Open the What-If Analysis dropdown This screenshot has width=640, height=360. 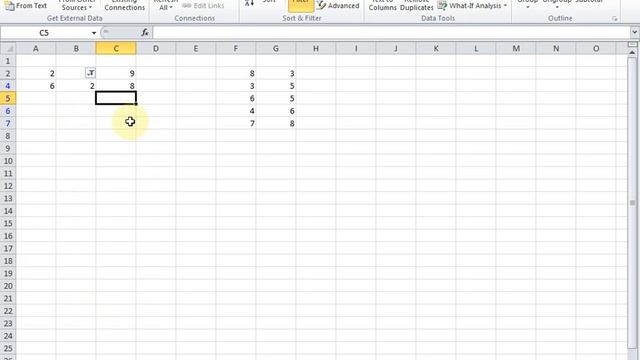472,6
